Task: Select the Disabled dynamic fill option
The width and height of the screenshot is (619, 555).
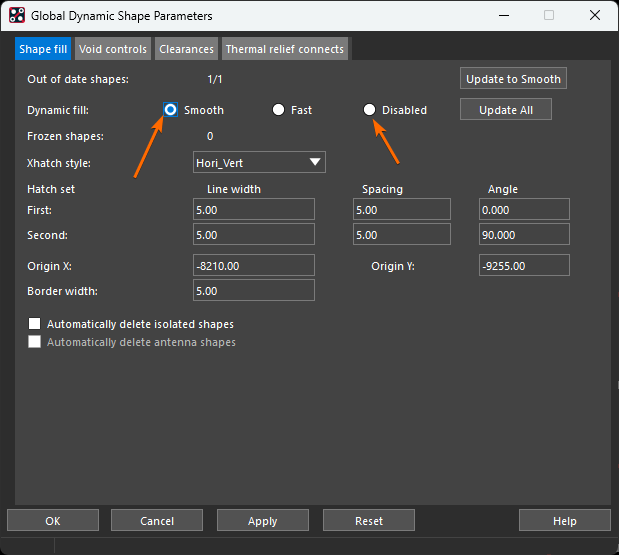Action: tap(370, 110)
